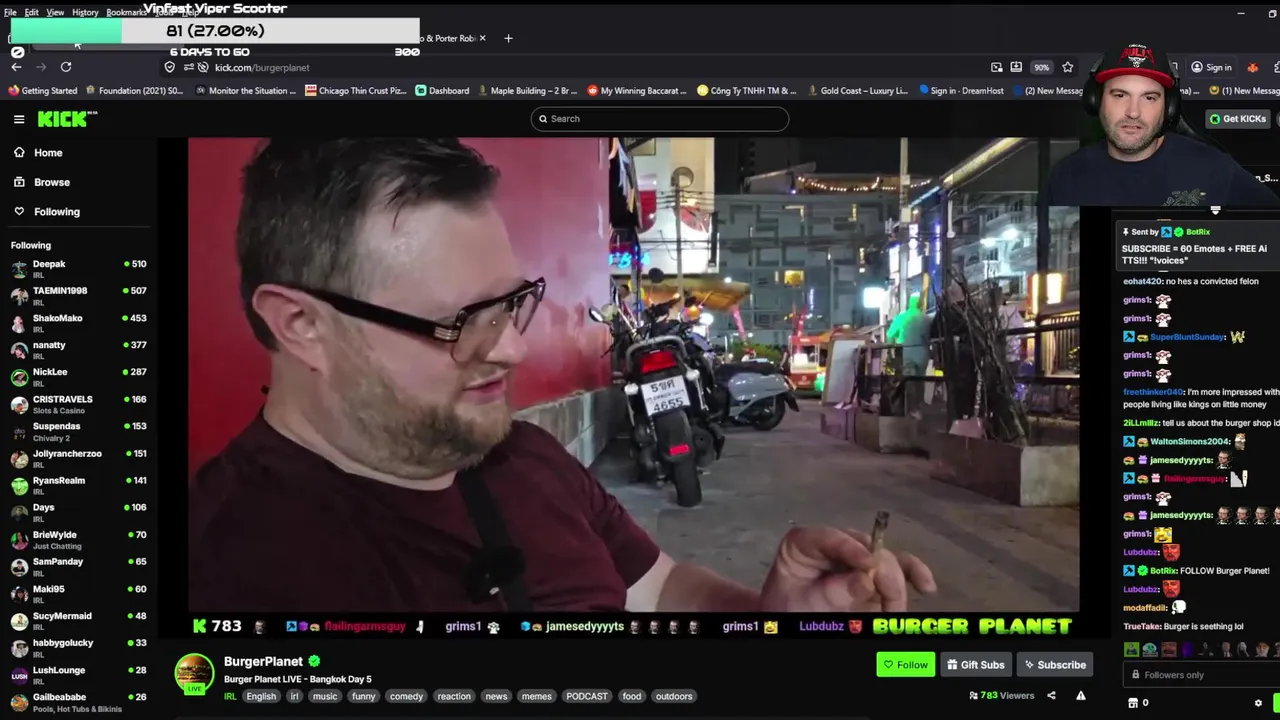Open chat settings gear icon
1280x720 pixels.
[1258, 703]
